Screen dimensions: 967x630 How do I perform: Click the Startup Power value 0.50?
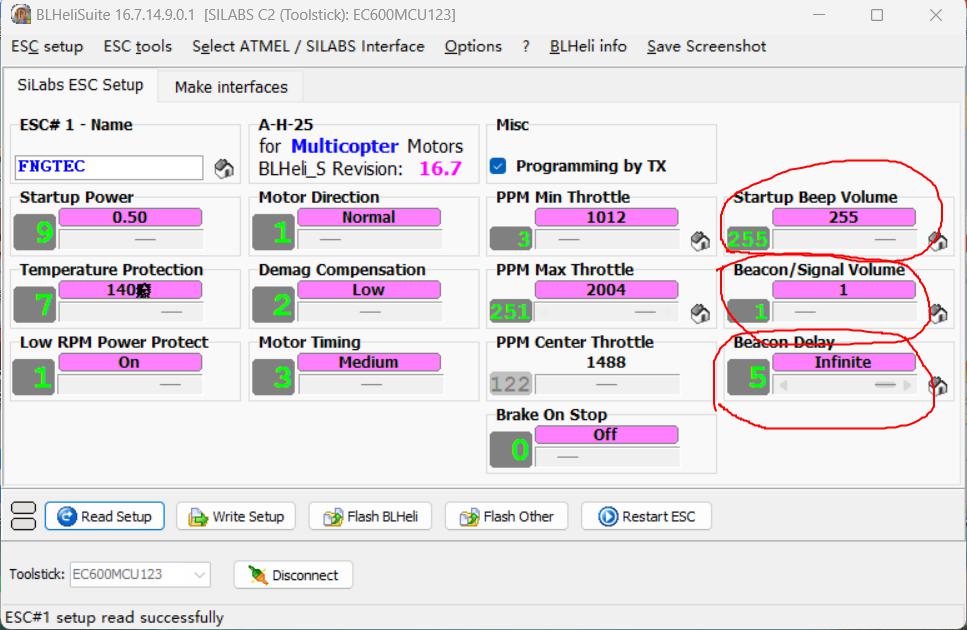pos(130,218)
